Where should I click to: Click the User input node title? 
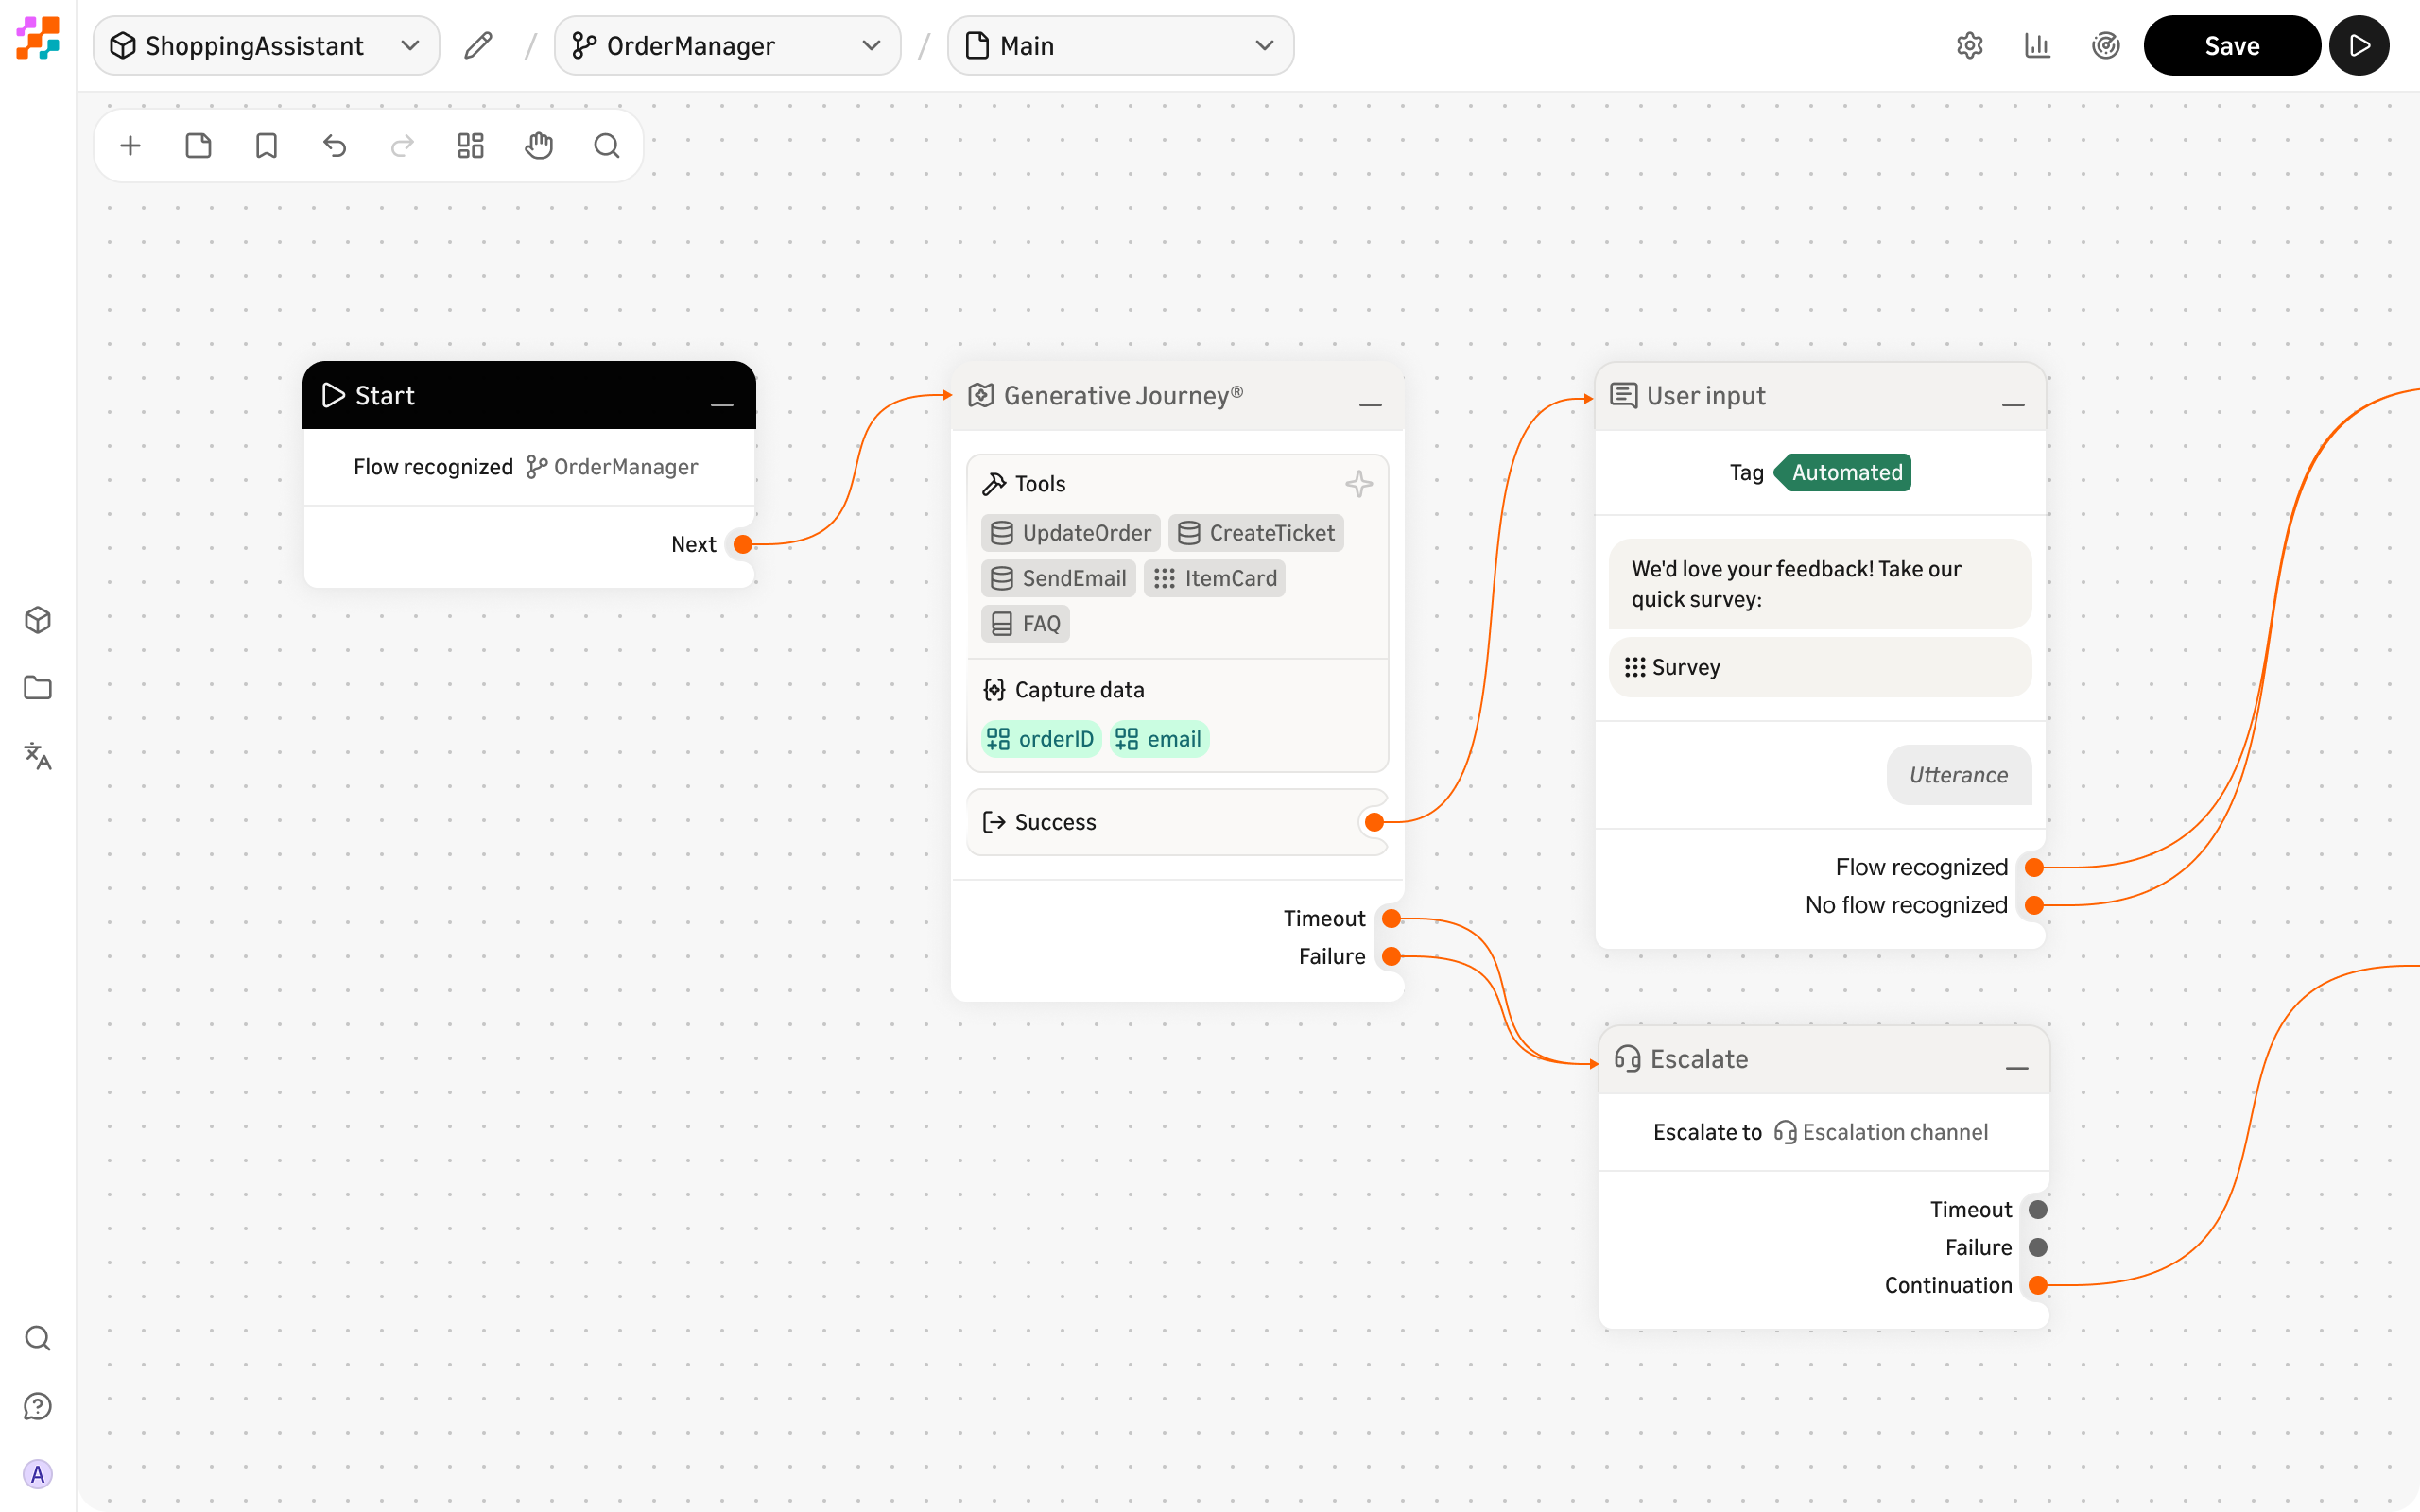1706,395
